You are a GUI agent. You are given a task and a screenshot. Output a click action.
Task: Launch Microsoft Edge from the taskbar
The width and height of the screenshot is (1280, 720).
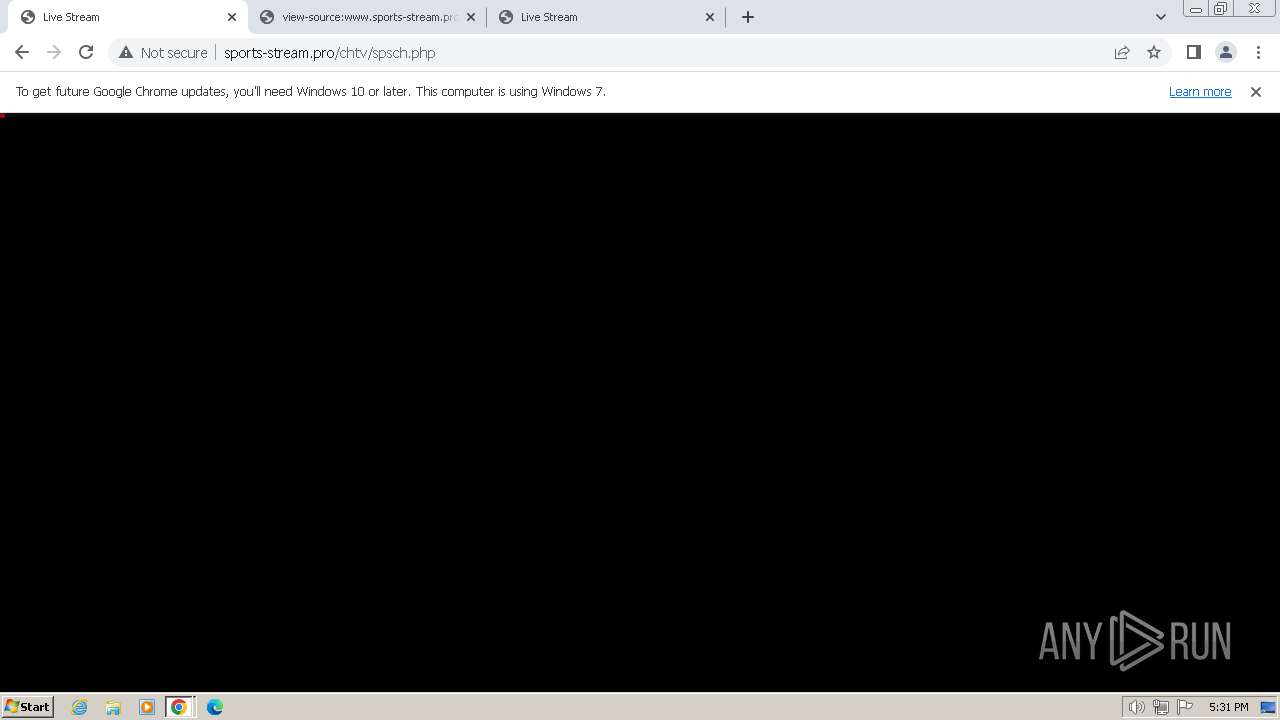[215, 707]
